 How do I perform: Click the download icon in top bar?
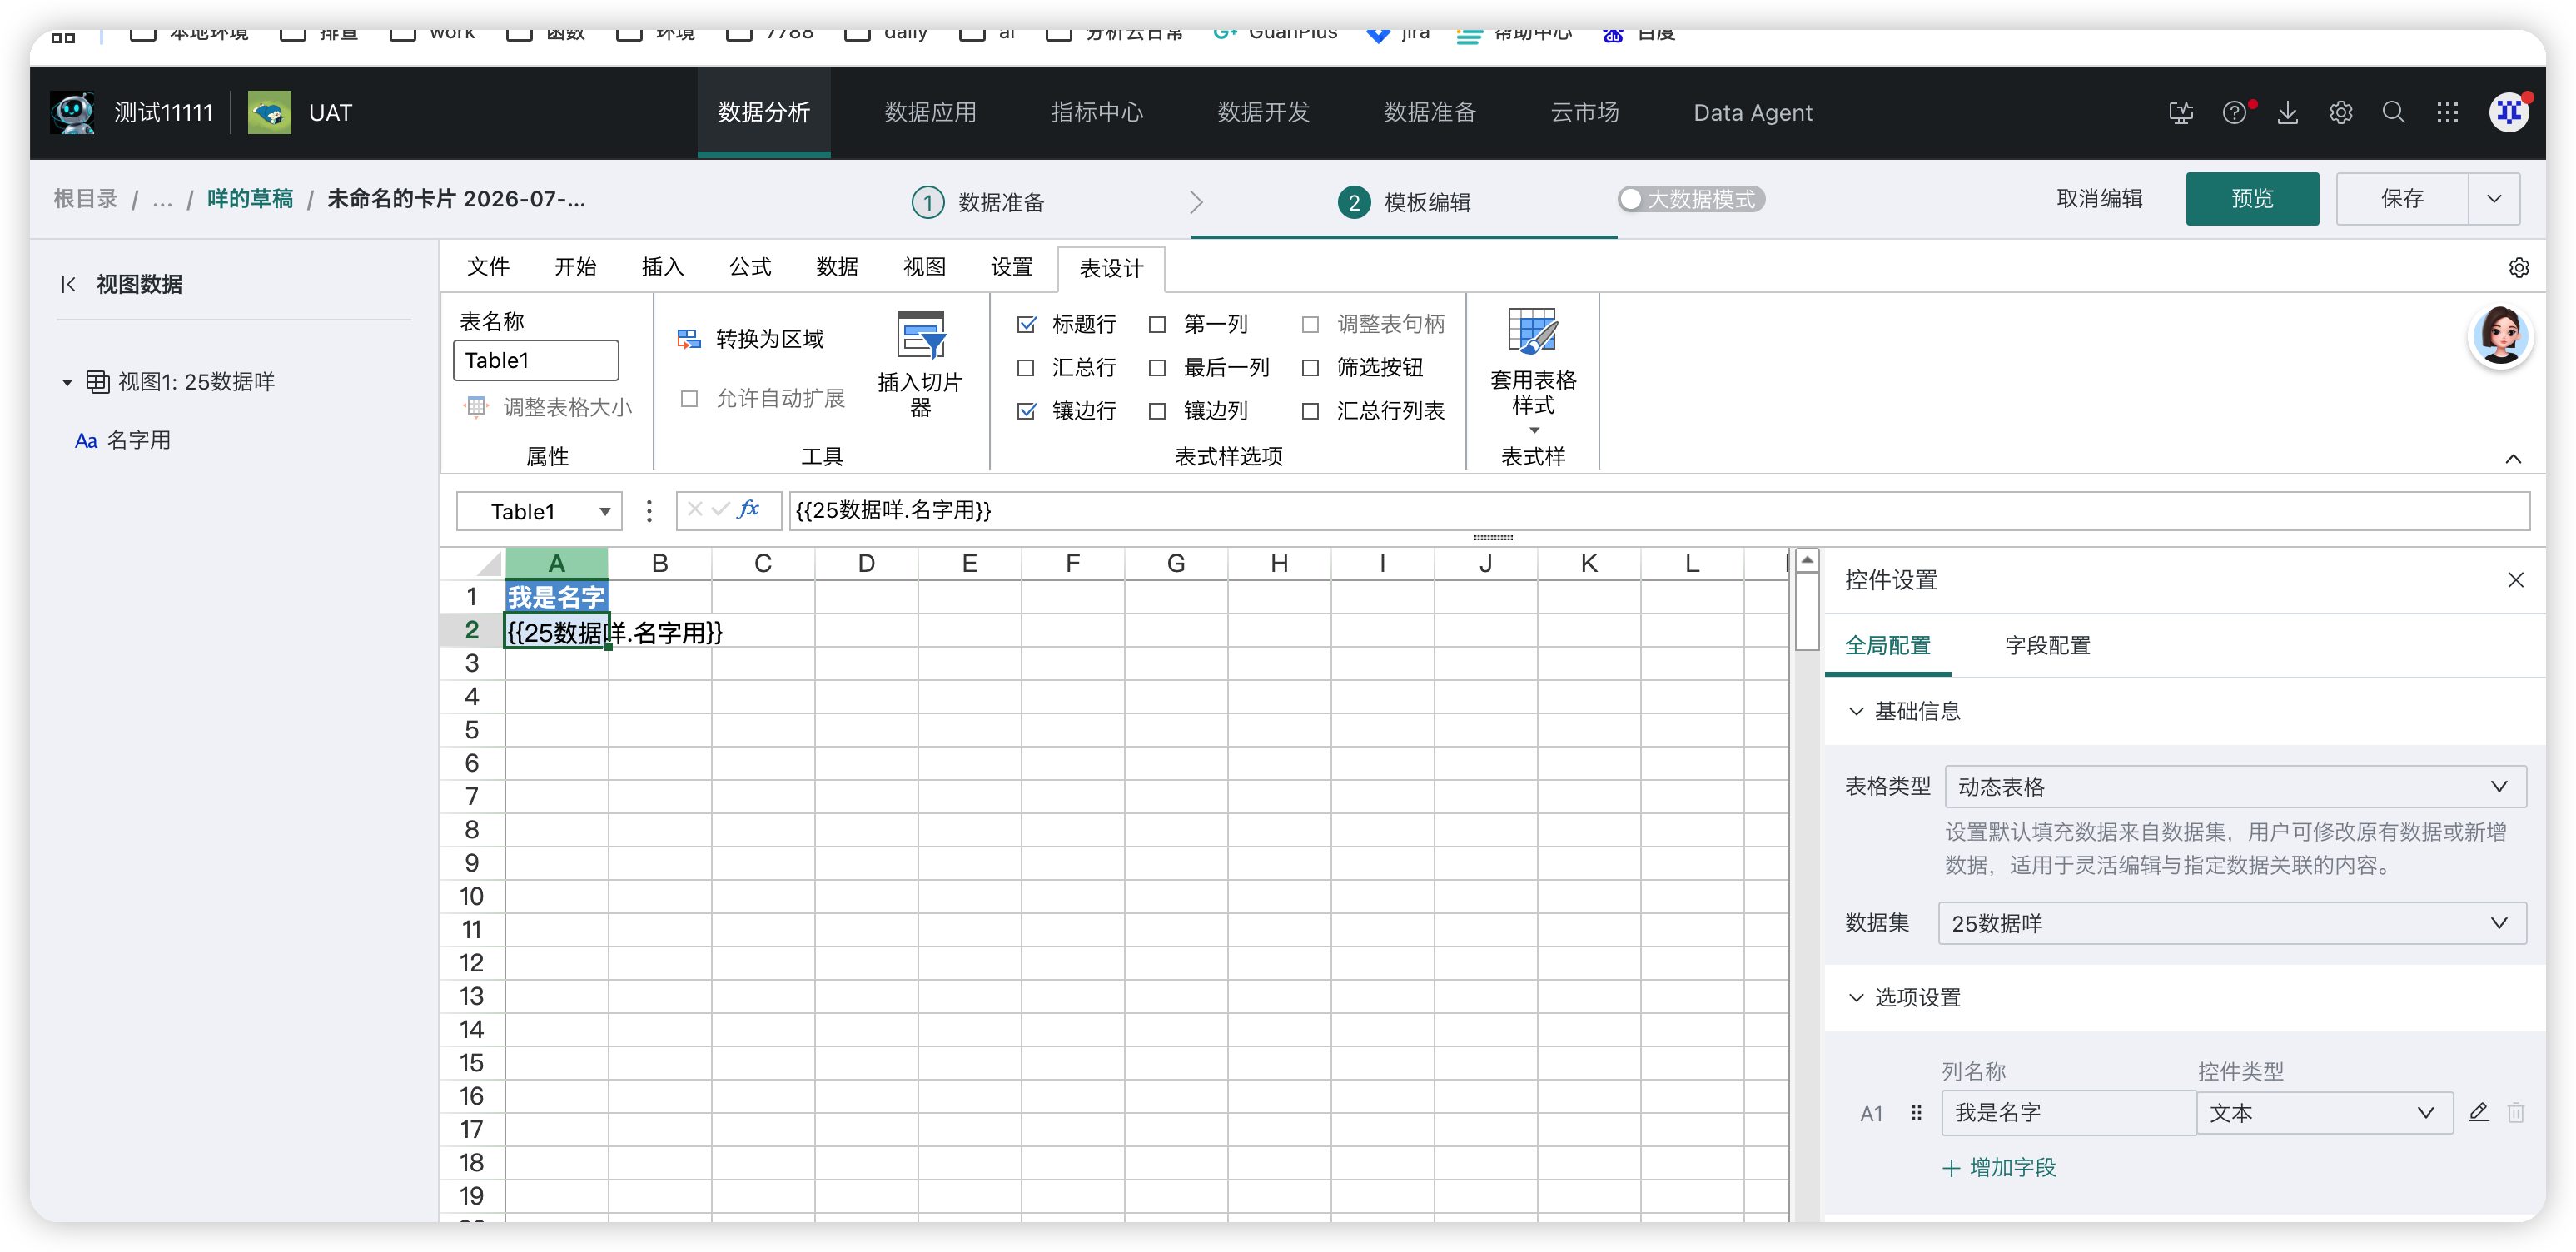(2288, 113)
